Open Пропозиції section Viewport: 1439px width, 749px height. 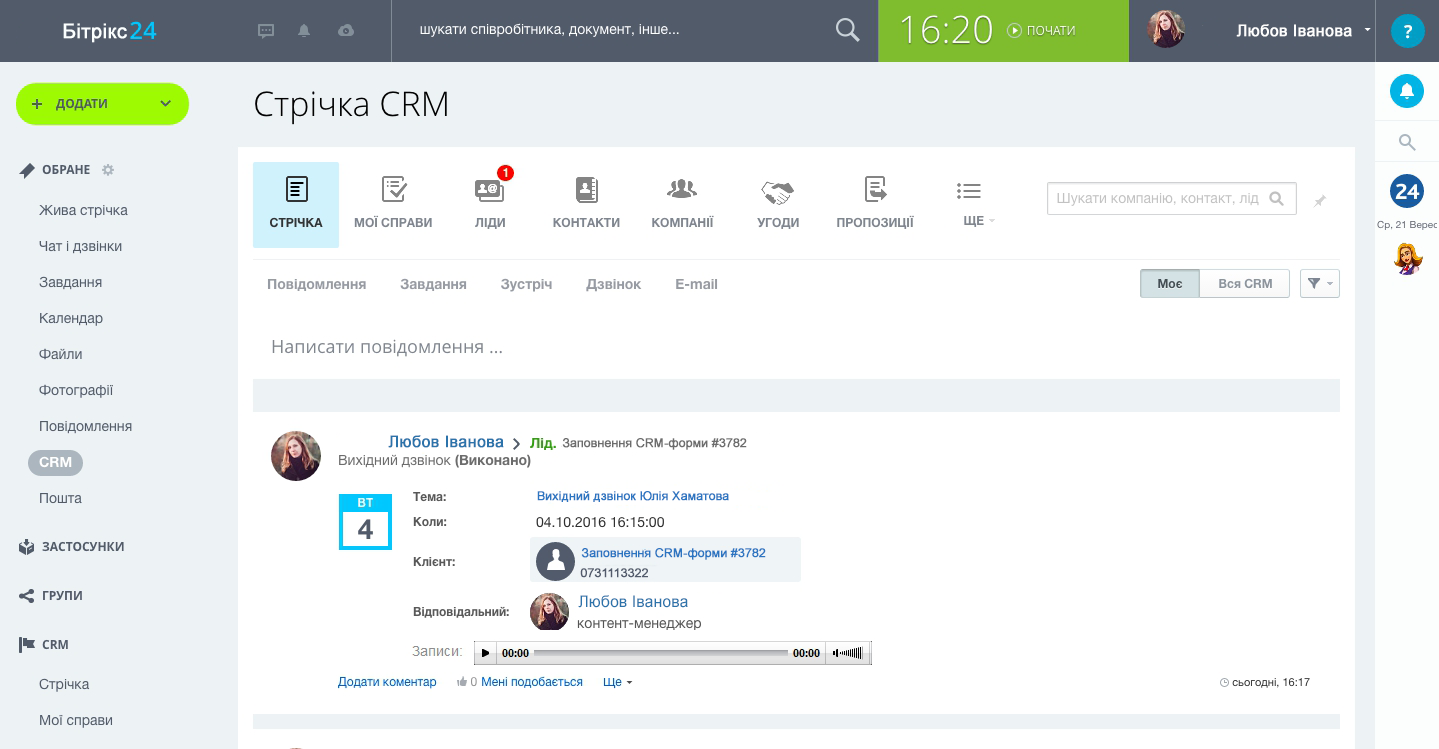click(x=875, y=203)
